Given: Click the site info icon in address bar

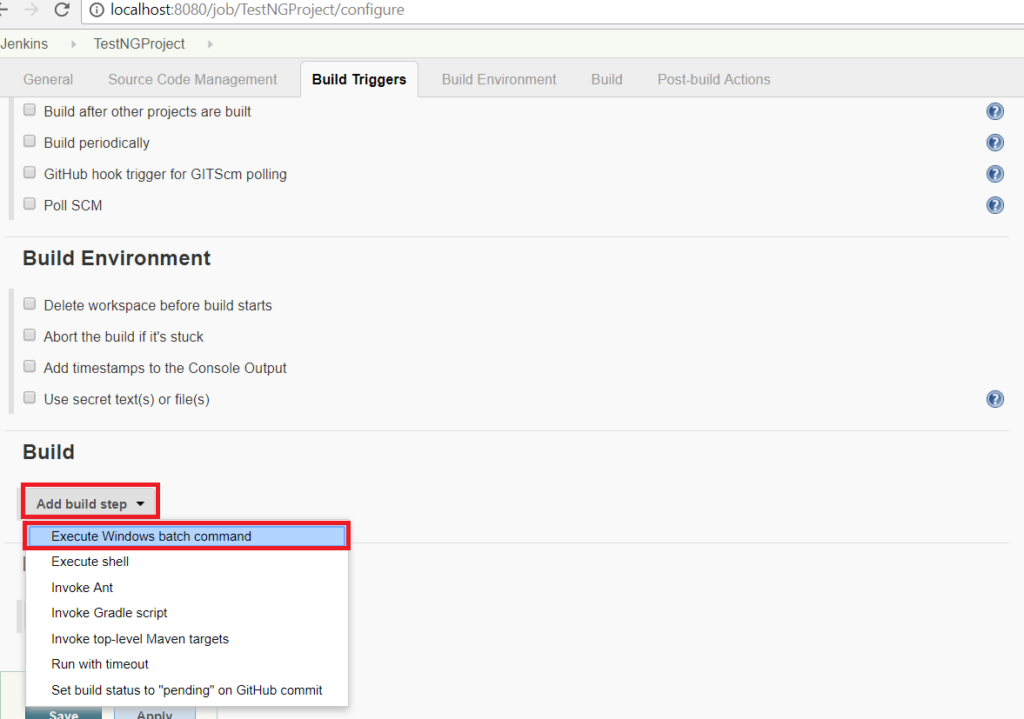Looking at the screenshot, I should coord(97,11).
